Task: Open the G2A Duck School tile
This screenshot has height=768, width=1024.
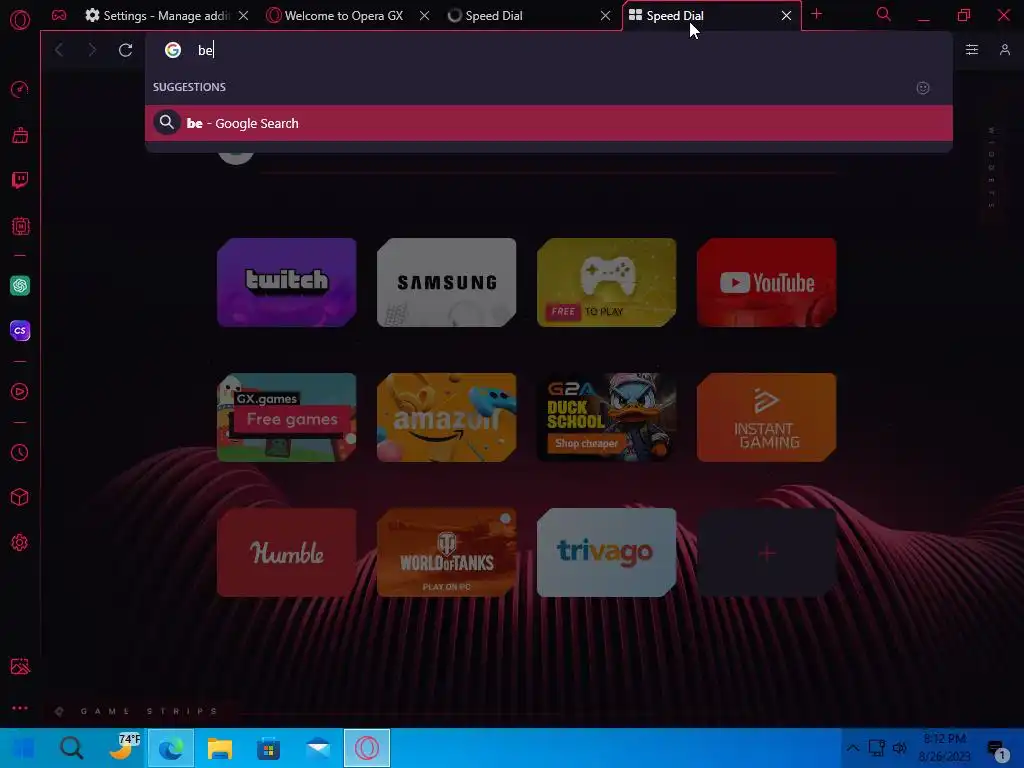Action: pos(607,417)
